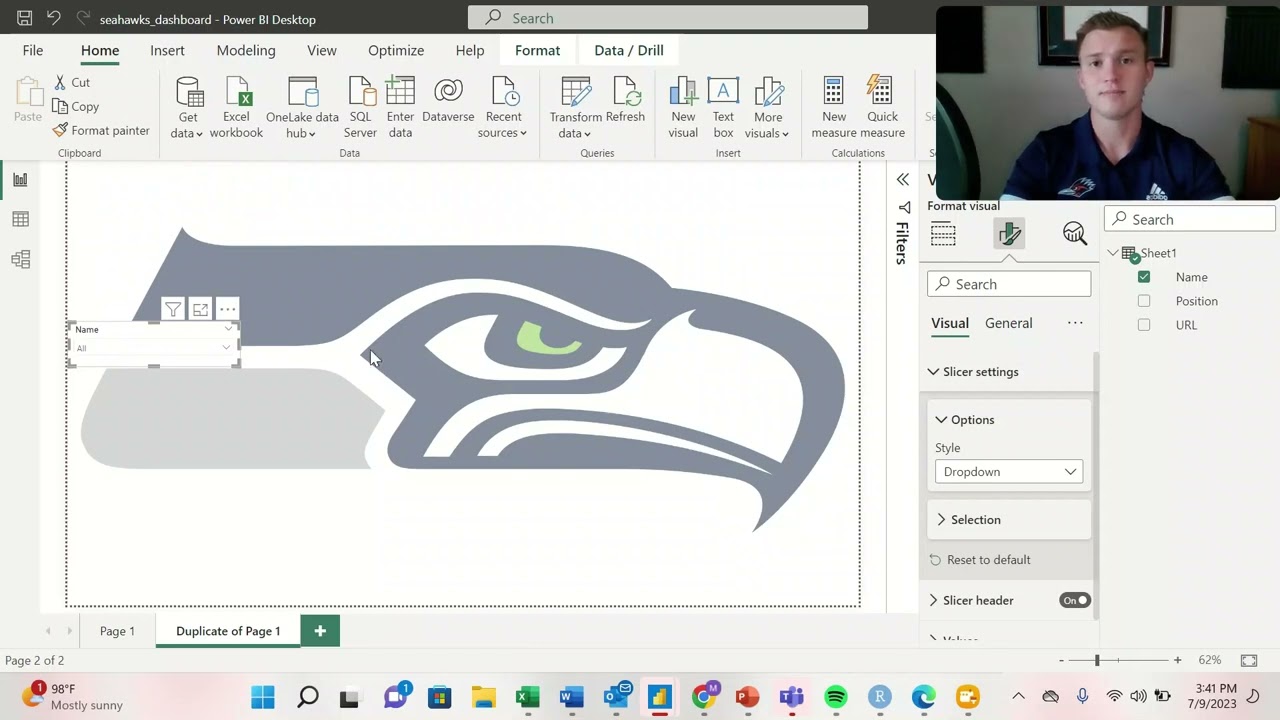
Task: Connect to SQL Server
Action: pos(360,108)
